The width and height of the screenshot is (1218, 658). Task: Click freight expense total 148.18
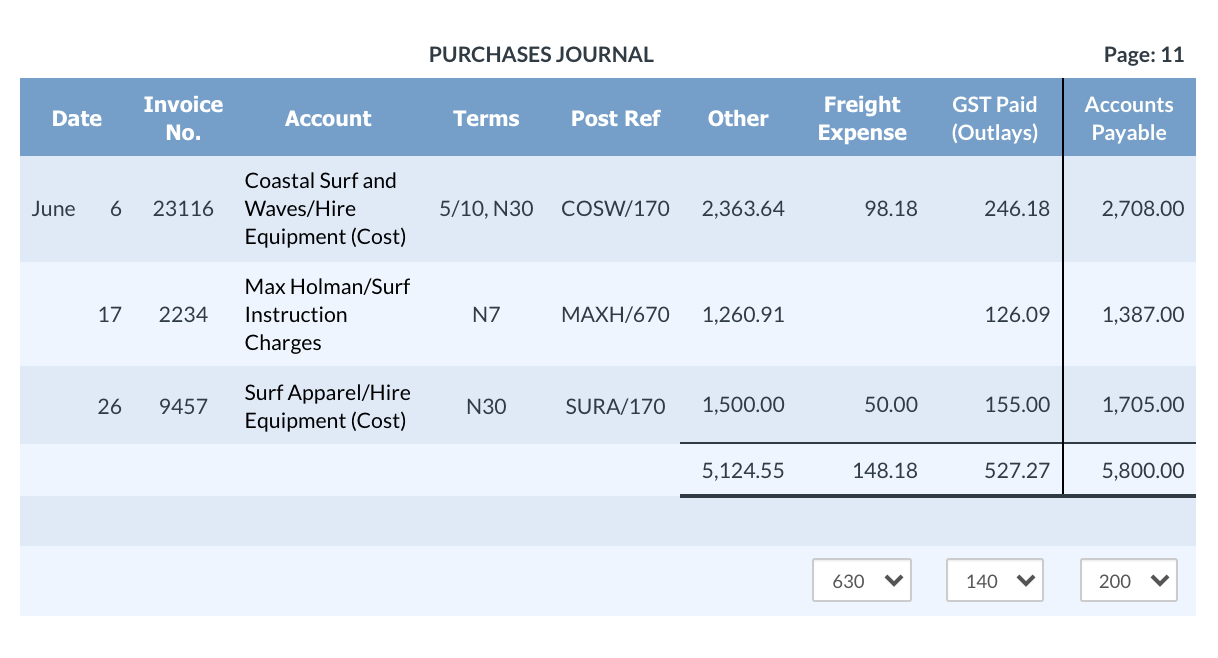885,470
